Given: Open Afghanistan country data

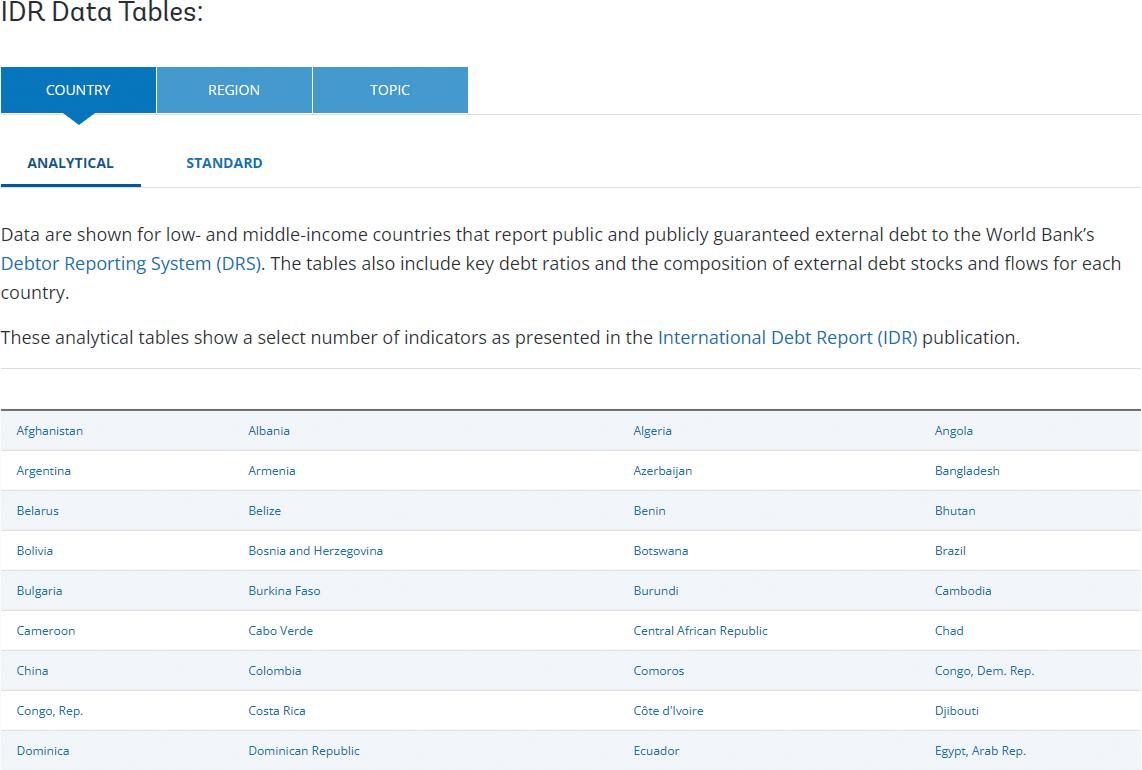Looking at the screenshot, I should pyautogui.click(x=50, y=431).
